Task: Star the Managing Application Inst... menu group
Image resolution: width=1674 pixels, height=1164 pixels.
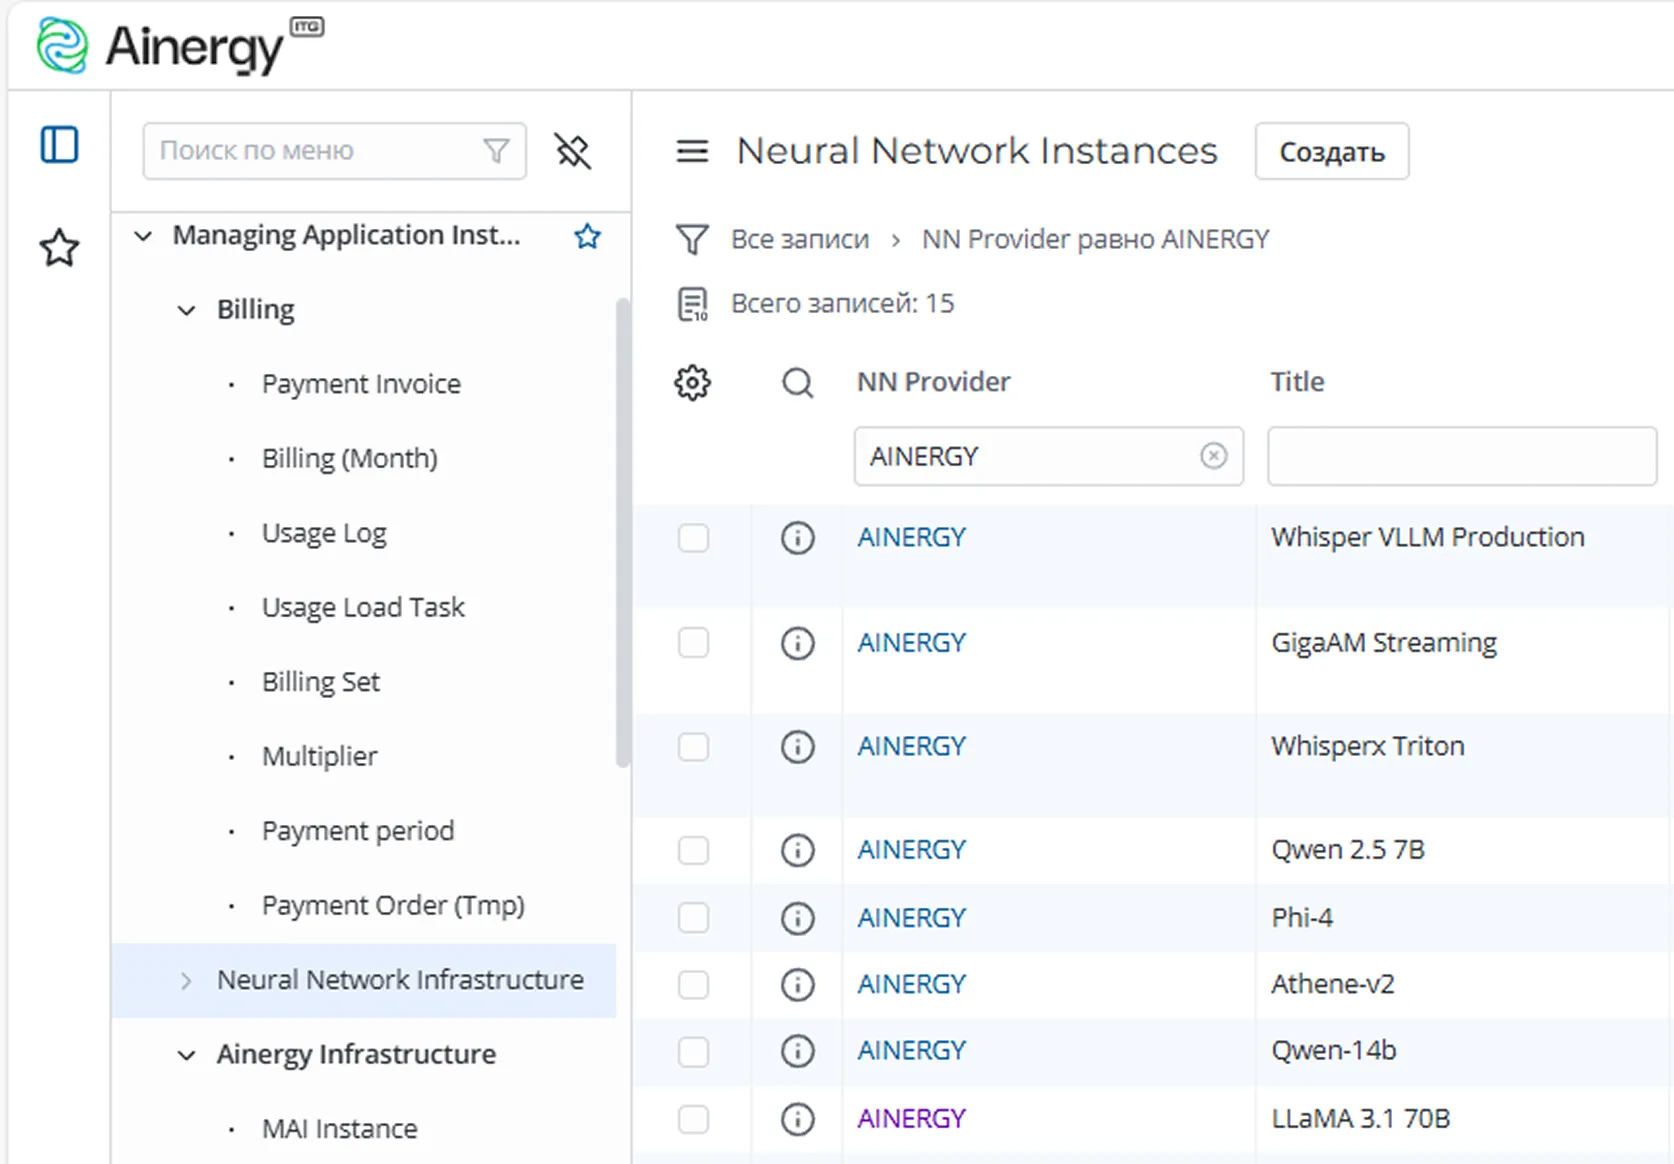Action: (587, 236)
